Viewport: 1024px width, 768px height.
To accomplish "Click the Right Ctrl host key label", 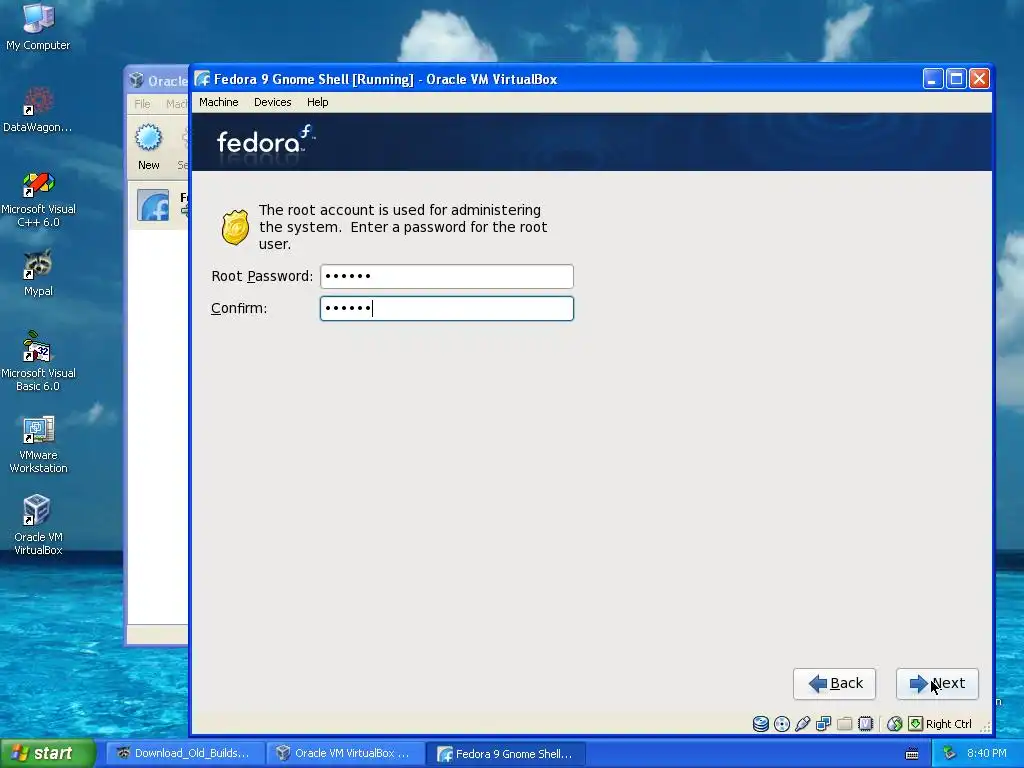I will coord(949,724).
